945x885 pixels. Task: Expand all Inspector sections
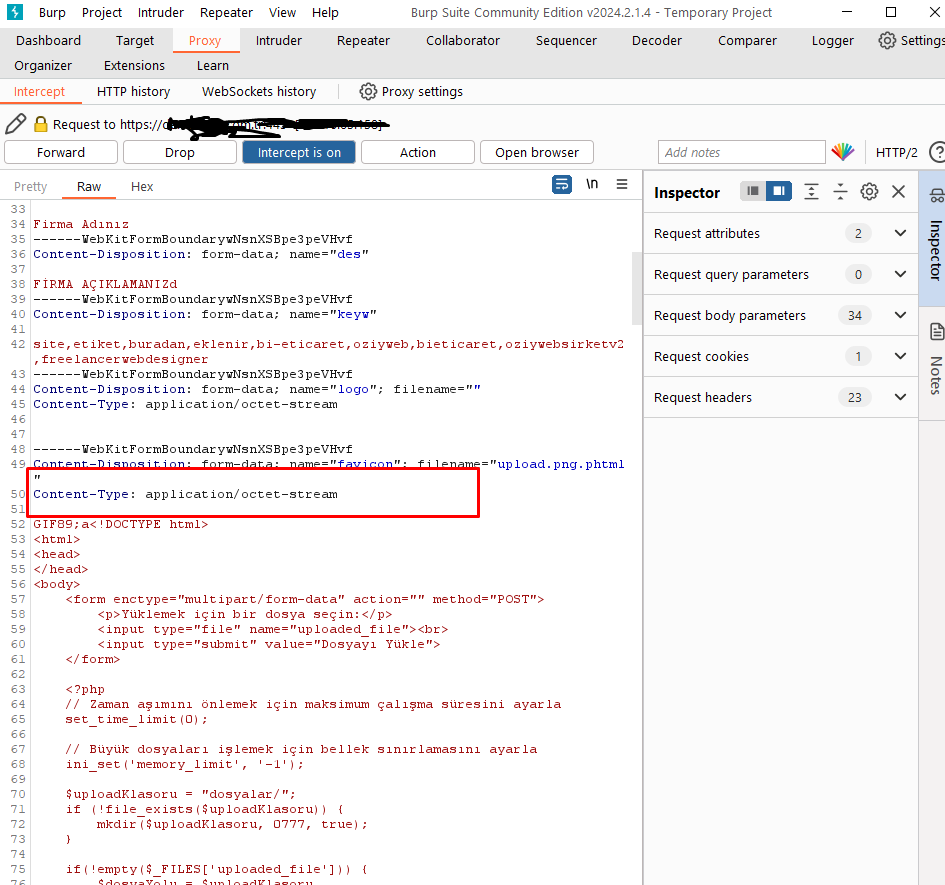coord(811,192)
